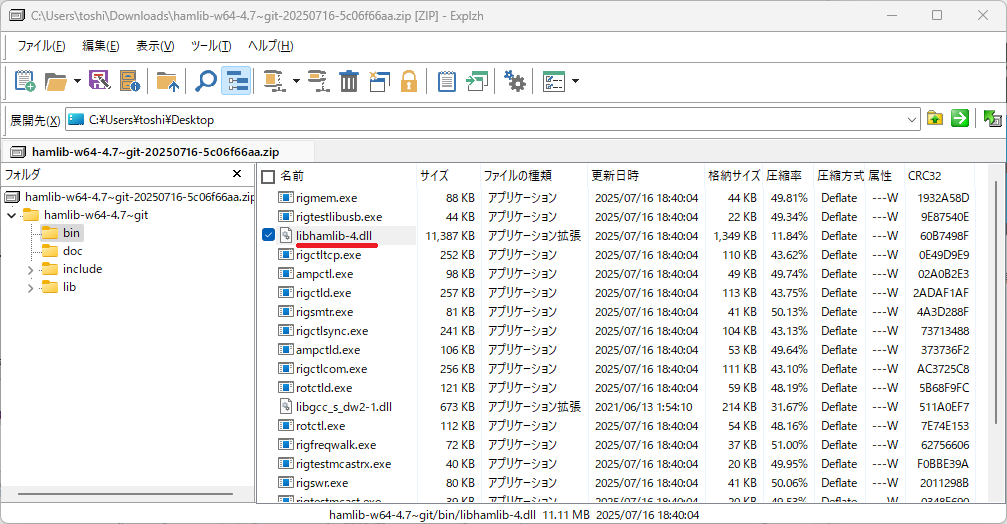Open the 表示(V) menu

point(155,46)
